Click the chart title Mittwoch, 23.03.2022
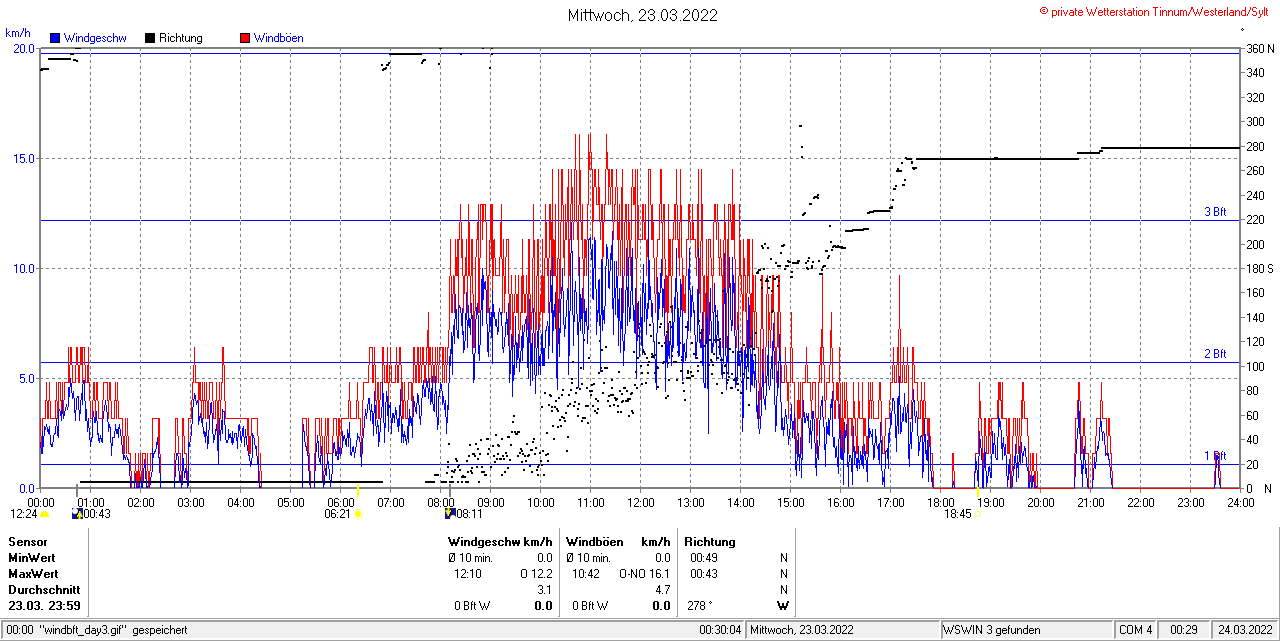Screen dimensions: 1280x641 coord(642,15)
